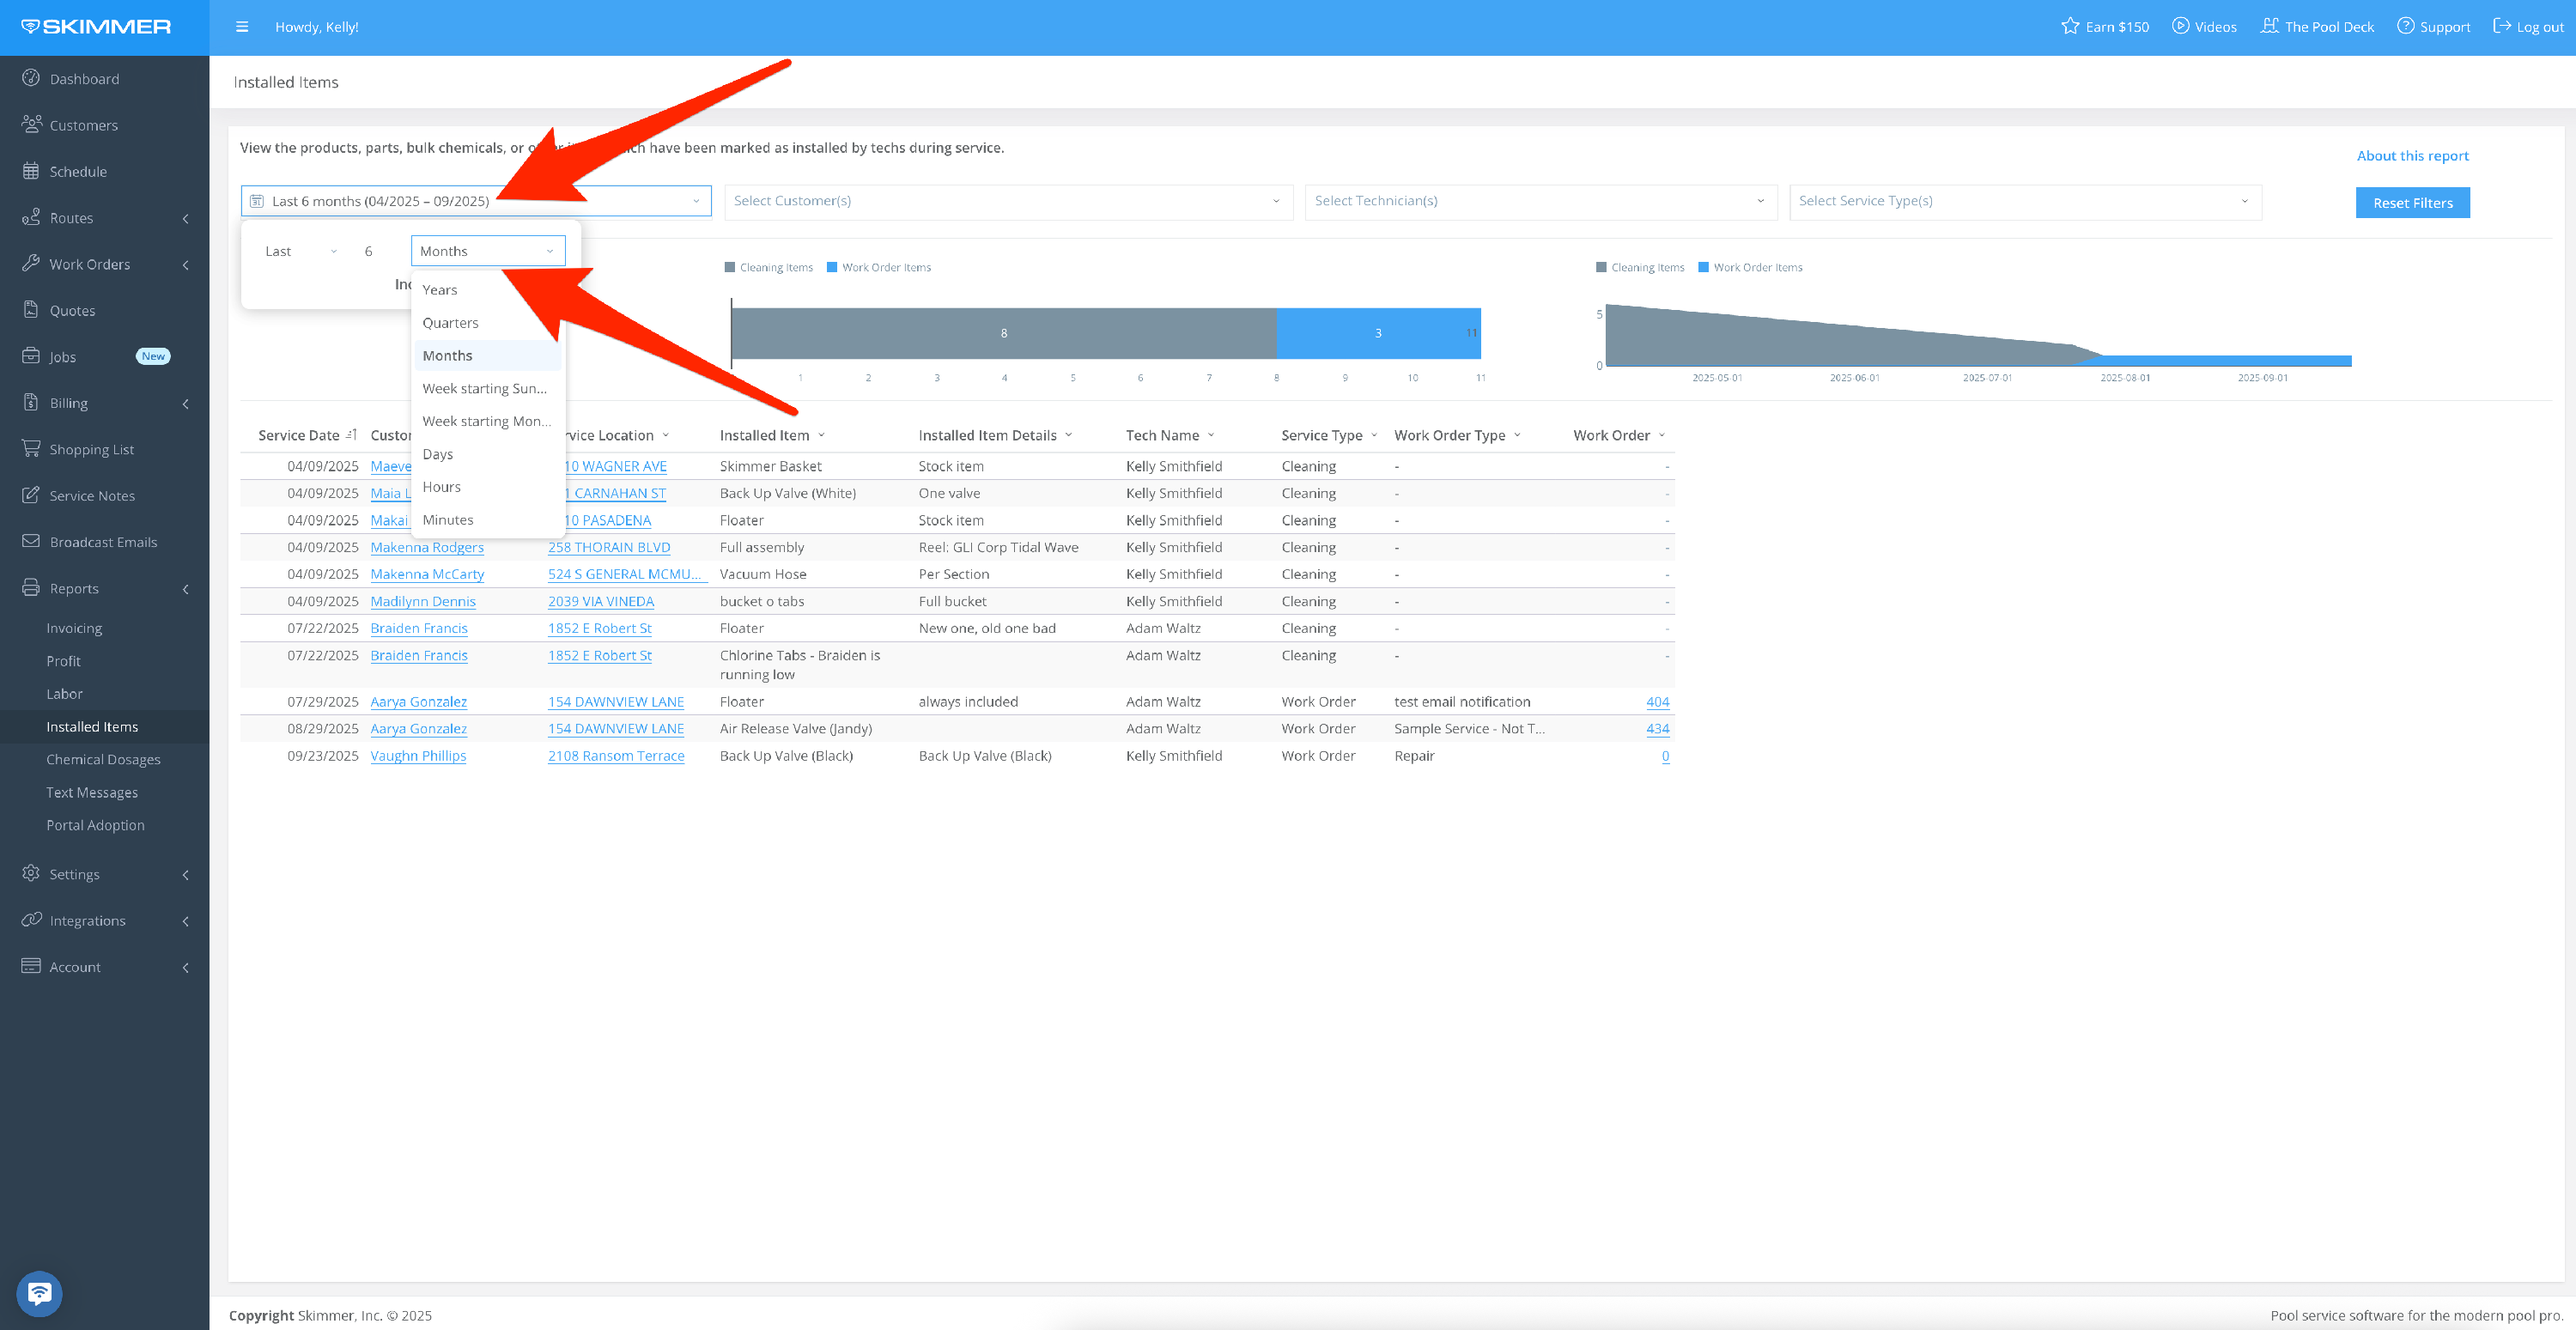This screenshot has height=1330, width=2576.
Task: Open the Select Customer(s) dropdown
Action: click(1007, 201)
